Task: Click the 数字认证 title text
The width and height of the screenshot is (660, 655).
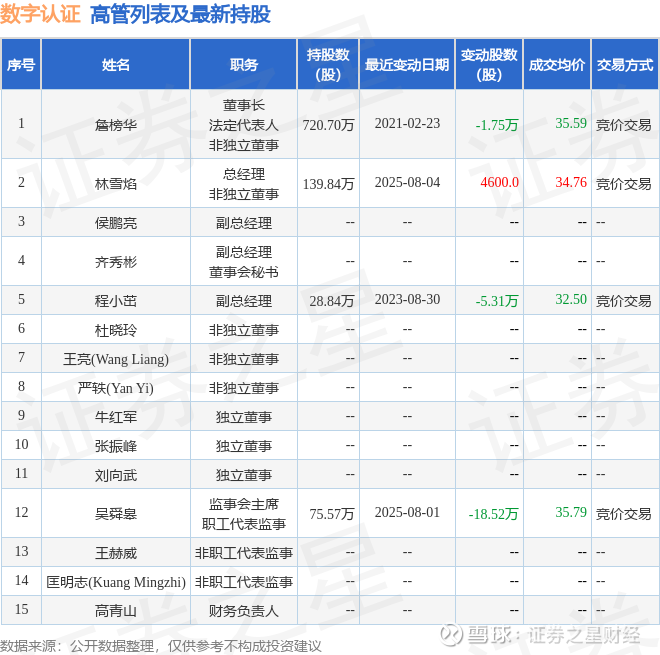Action: pyautogui.click(x=40, y=14)
